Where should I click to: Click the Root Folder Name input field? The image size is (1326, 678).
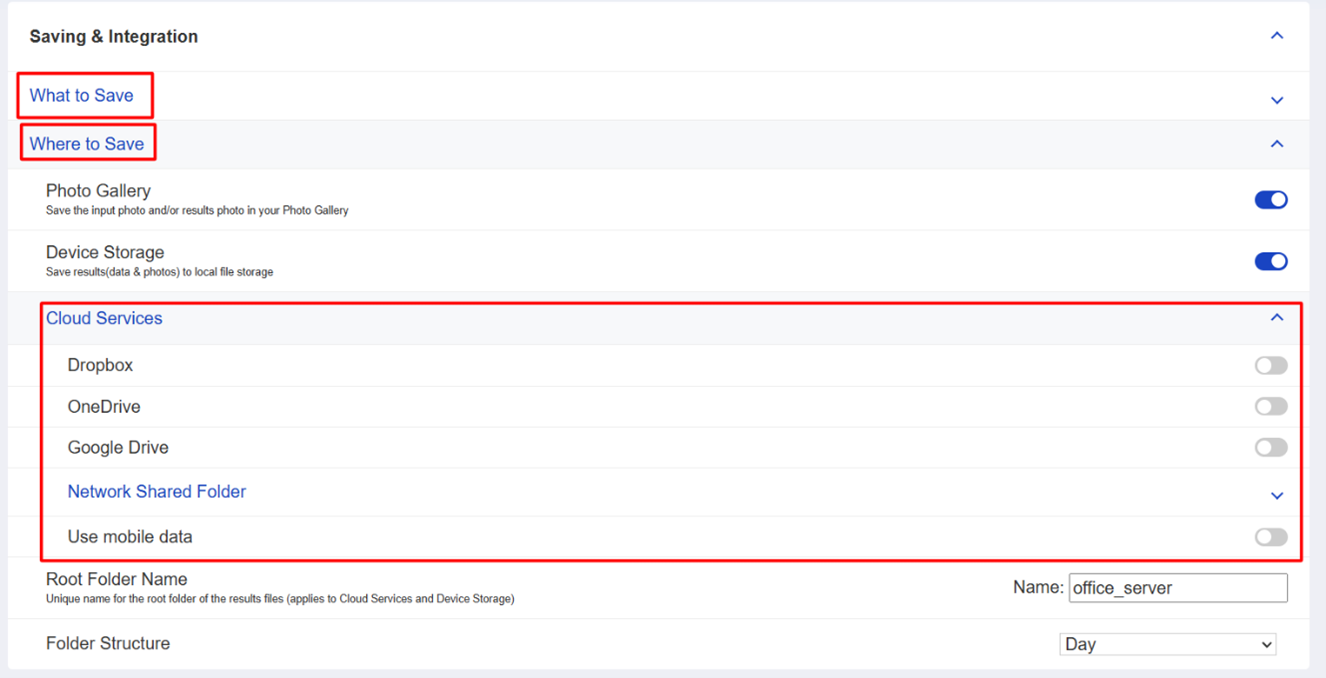pyautogui.click(x=1177, y=588)
